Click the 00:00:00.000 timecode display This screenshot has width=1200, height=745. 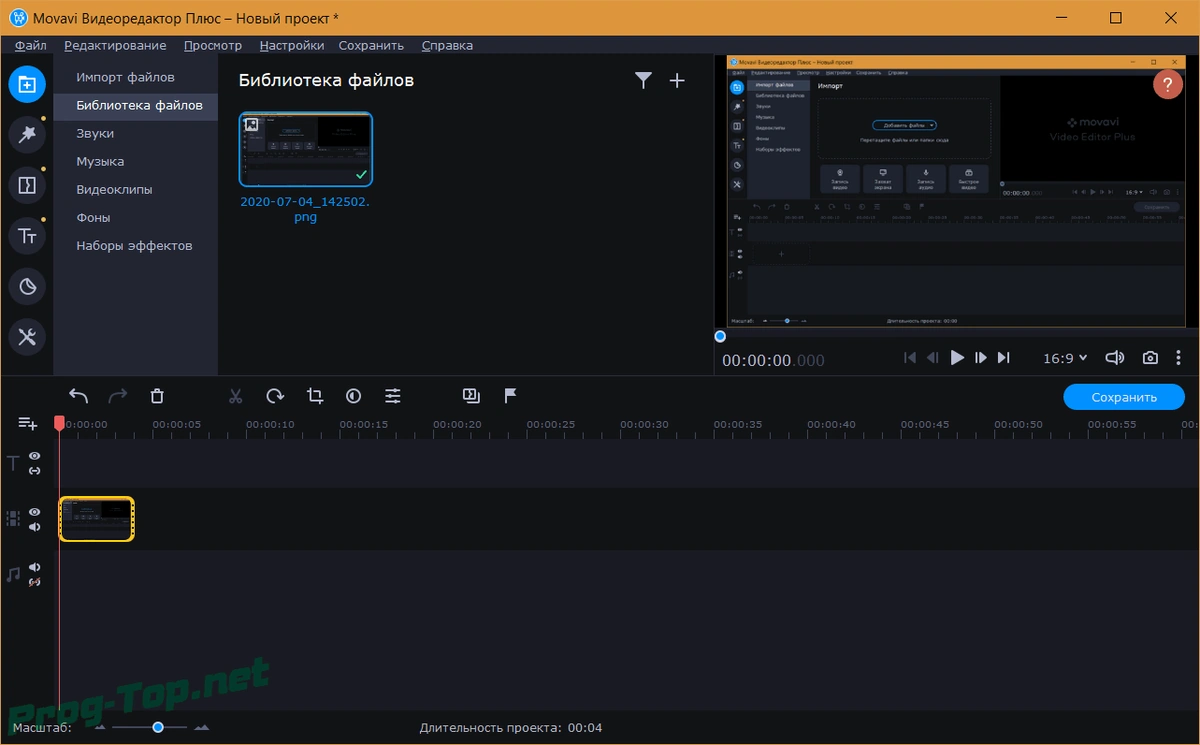click(x=774, y=360)
